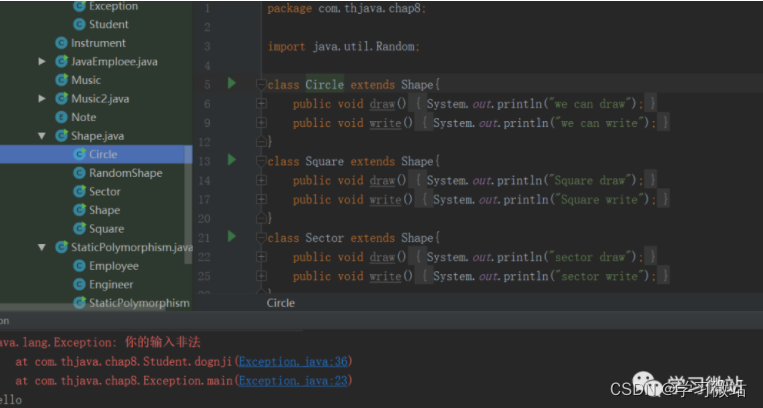Image resolution: width=763 pixels, height=408 pixels.
Task: Expand Circle write() method fold
Action: (261, 123)
